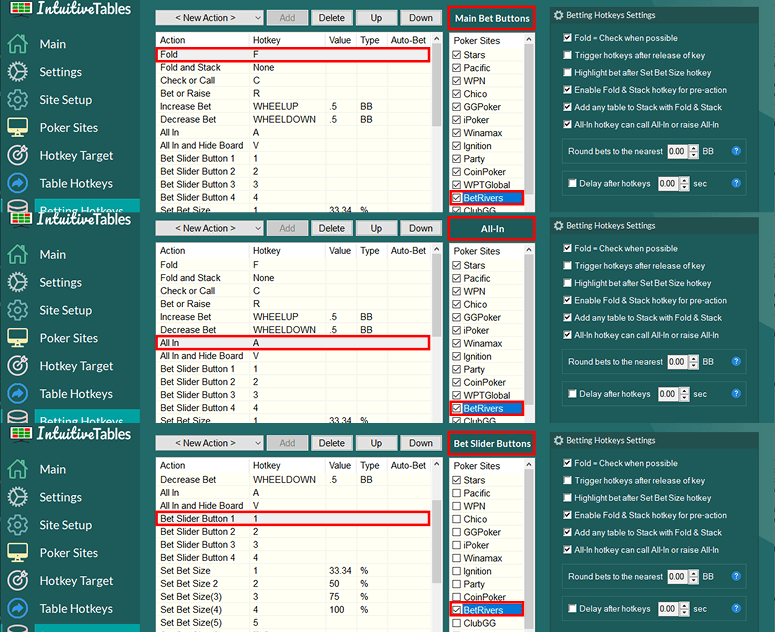Click Delete button in Main Bet Buttons panel

[331, 18]
